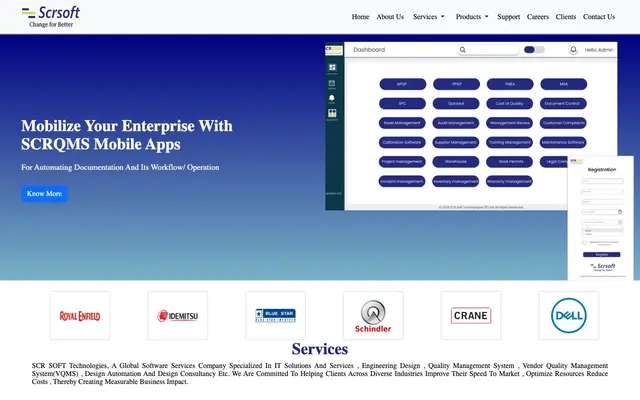The height and width of the screenshot is (400, 640).
Task: Click the bell icon in dashboard sidebar
Action: point(332,98)
